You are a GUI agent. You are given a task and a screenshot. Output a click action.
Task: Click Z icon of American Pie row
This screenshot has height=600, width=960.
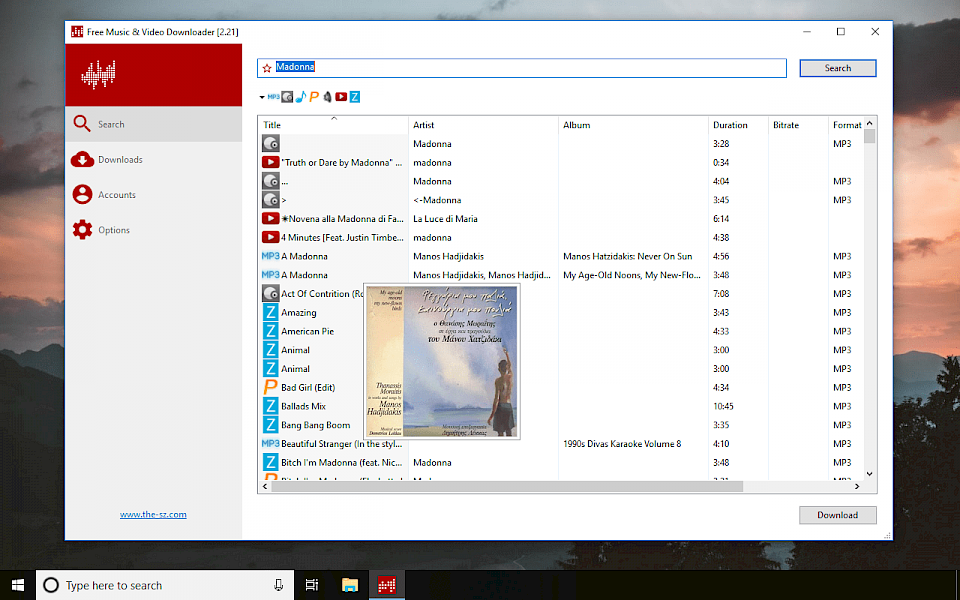[271, 331]
